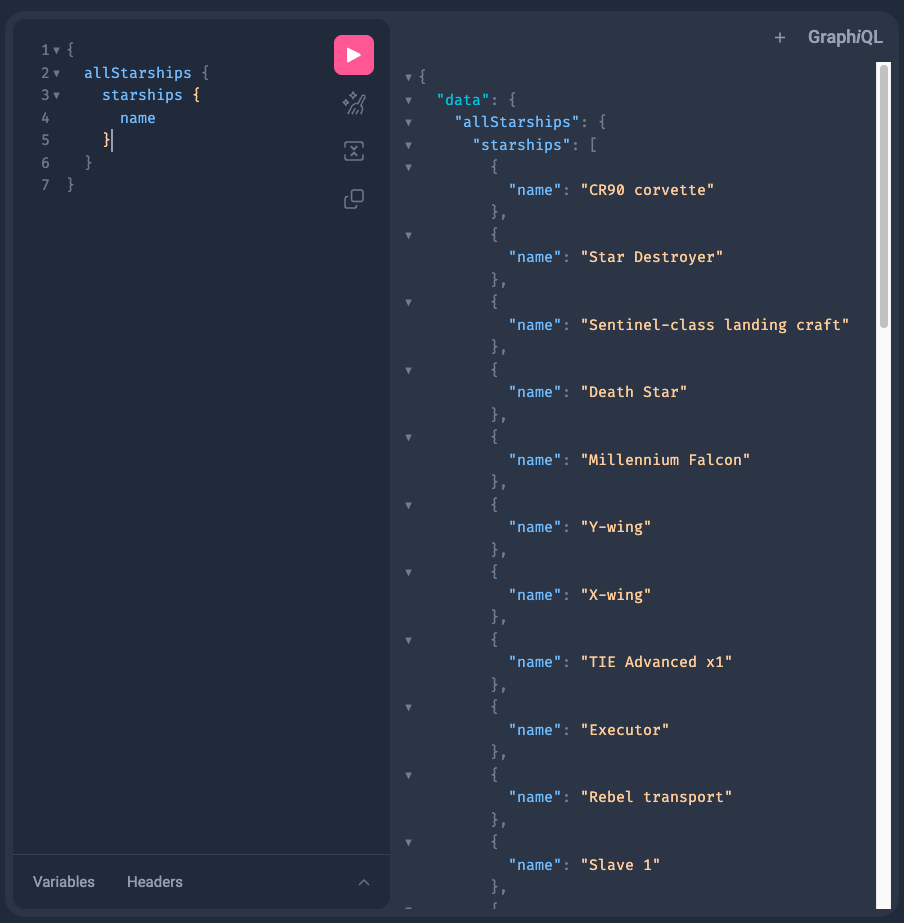Click the "allStarships" key in response
904x923 pixels.
[x=517, y=122]
